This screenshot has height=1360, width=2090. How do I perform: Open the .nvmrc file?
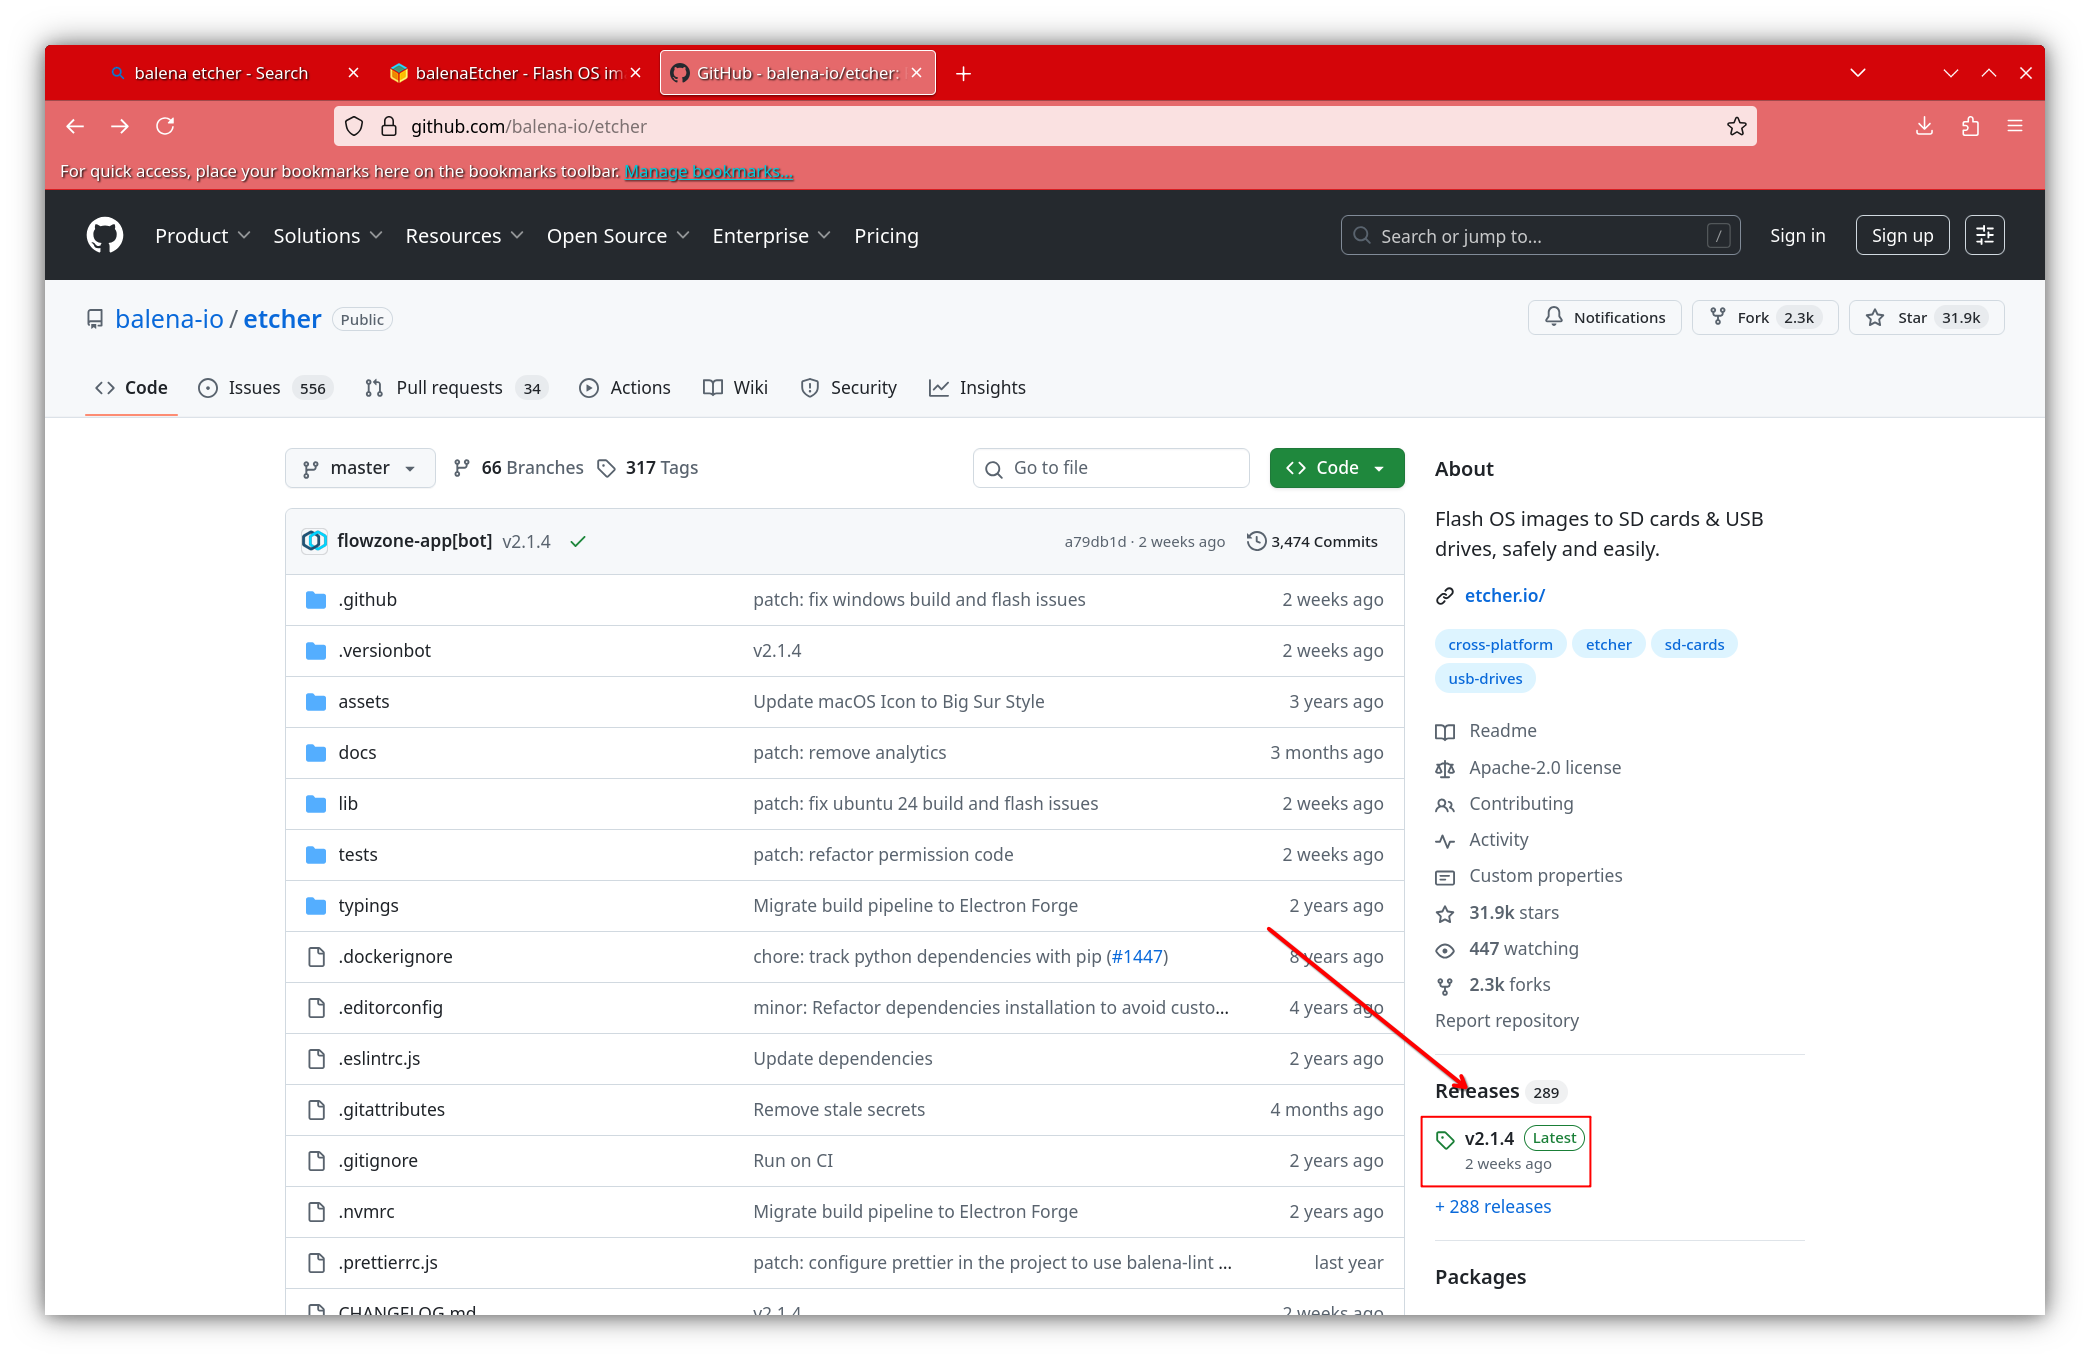pos(366,1212)
